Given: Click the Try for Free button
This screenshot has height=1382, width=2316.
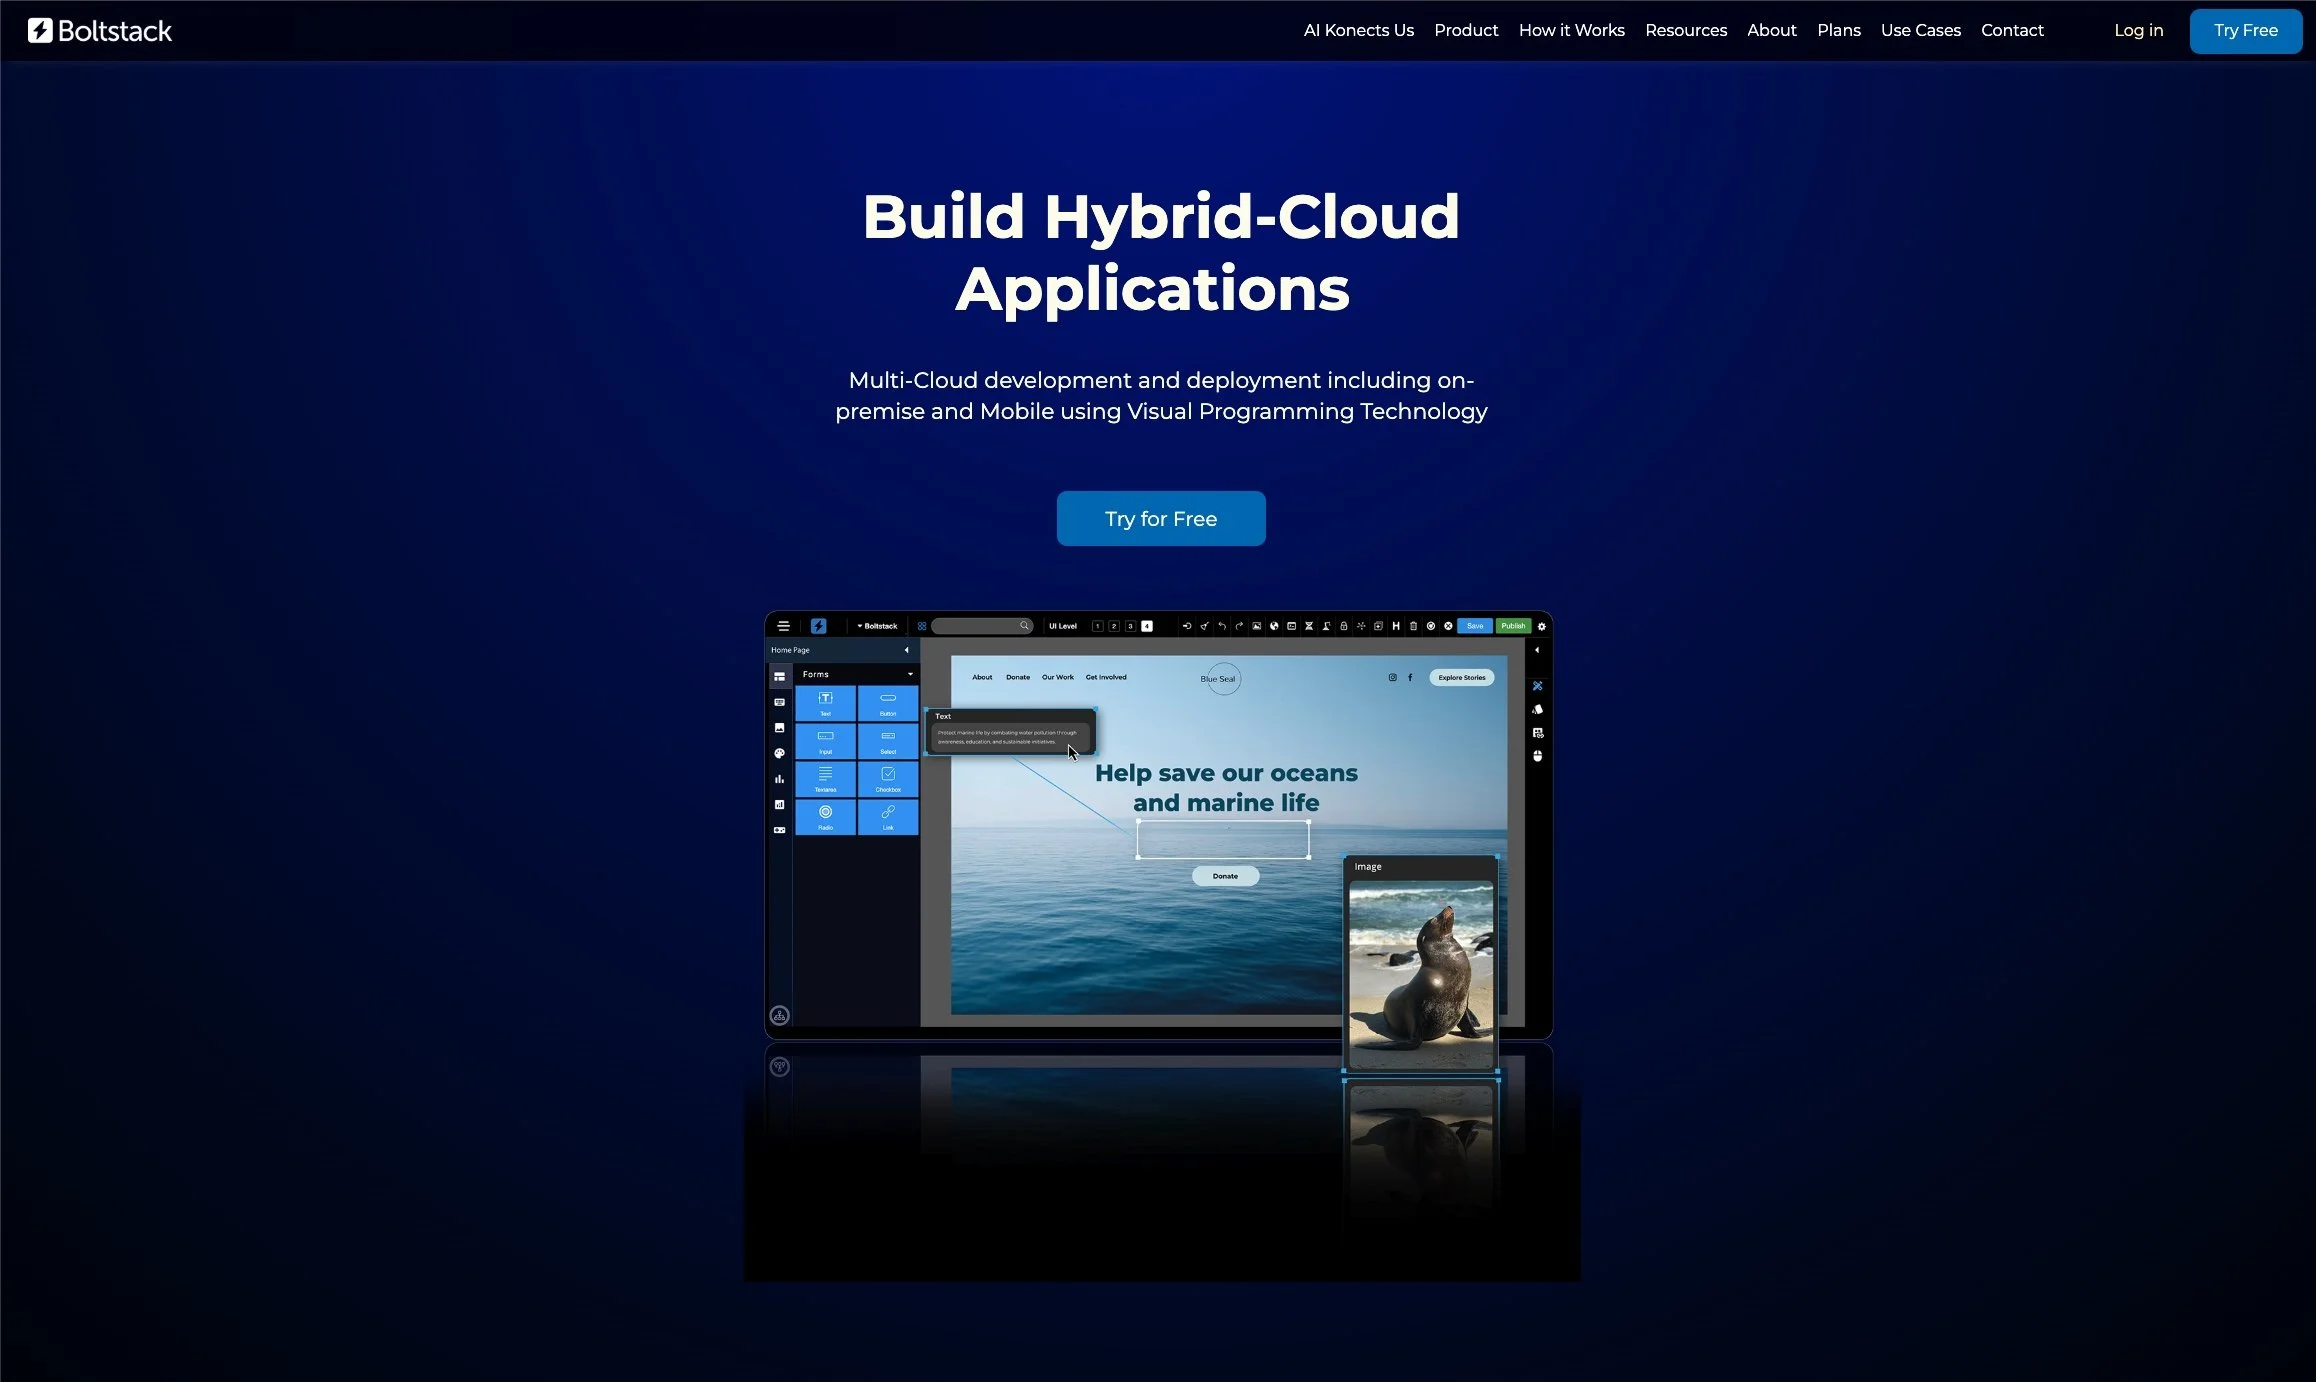Looking at the screenshot, I should coord(1160,518).
